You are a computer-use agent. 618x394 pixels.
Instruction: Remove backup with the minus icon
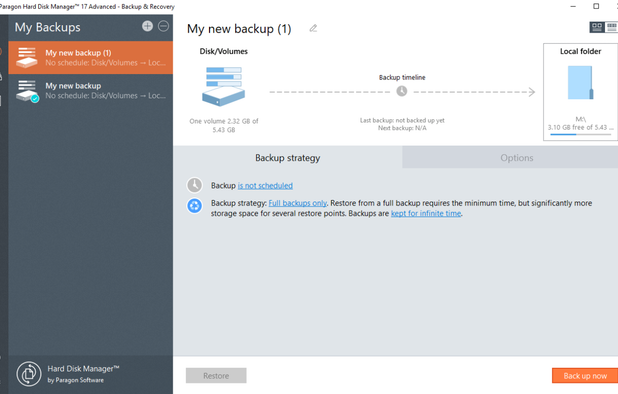tap(163, 26)
